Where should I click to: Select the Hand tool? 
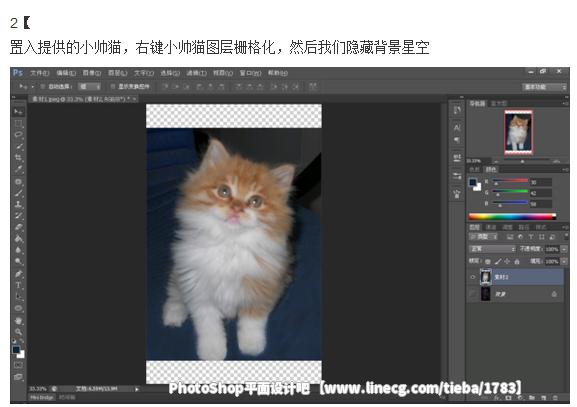click(x=18, y=321)
